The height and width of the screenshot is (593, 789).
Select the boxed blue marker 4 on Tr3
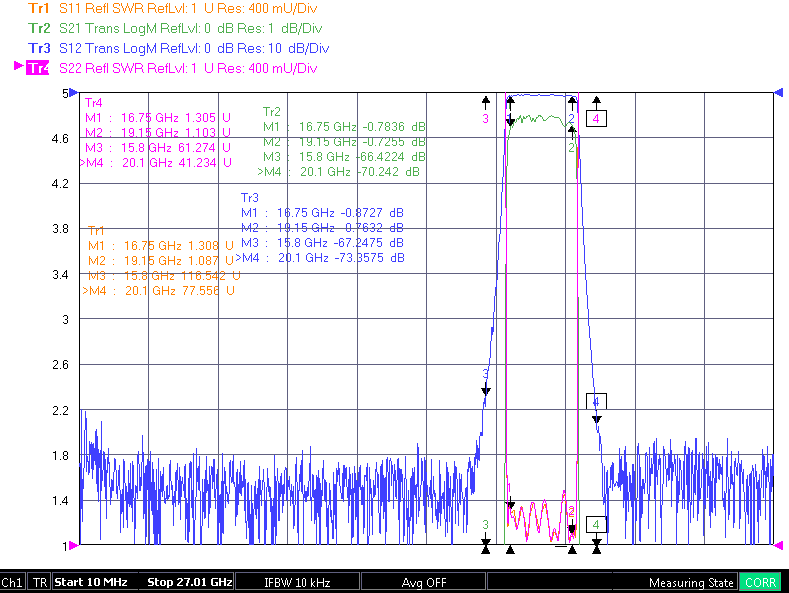pos(596,401)
